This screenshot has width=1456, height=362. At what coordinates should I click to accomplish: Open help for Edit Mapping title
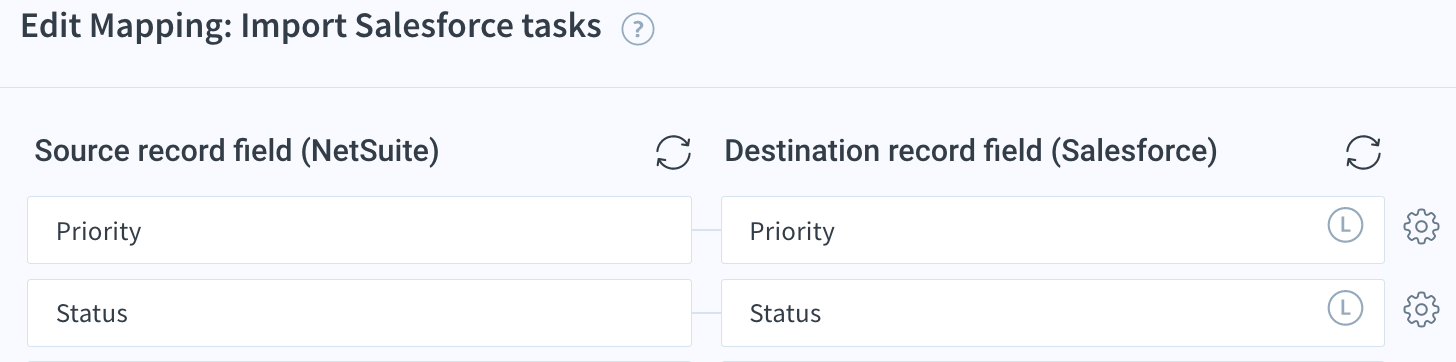(x=637, y=30)
